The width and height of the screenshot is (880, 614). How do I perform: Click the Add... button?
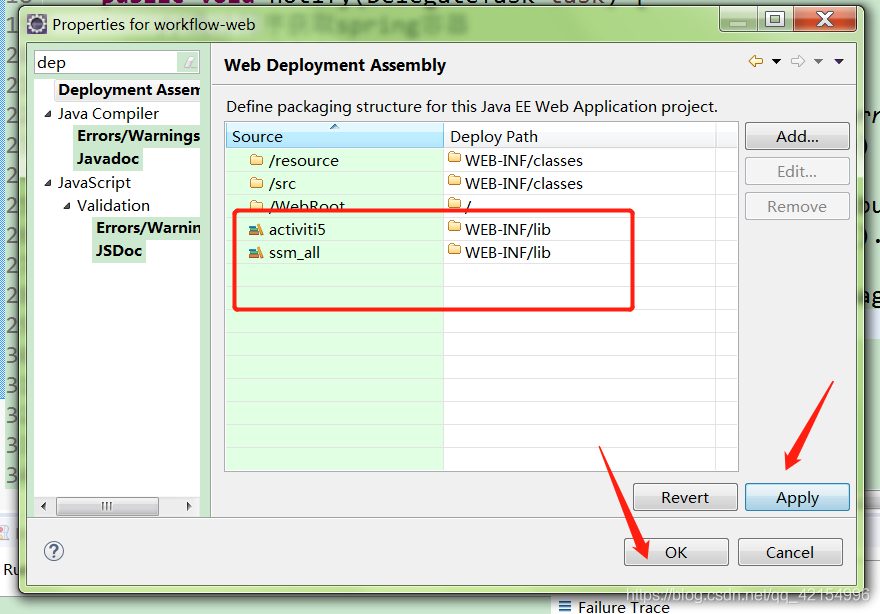click(797, 136)
